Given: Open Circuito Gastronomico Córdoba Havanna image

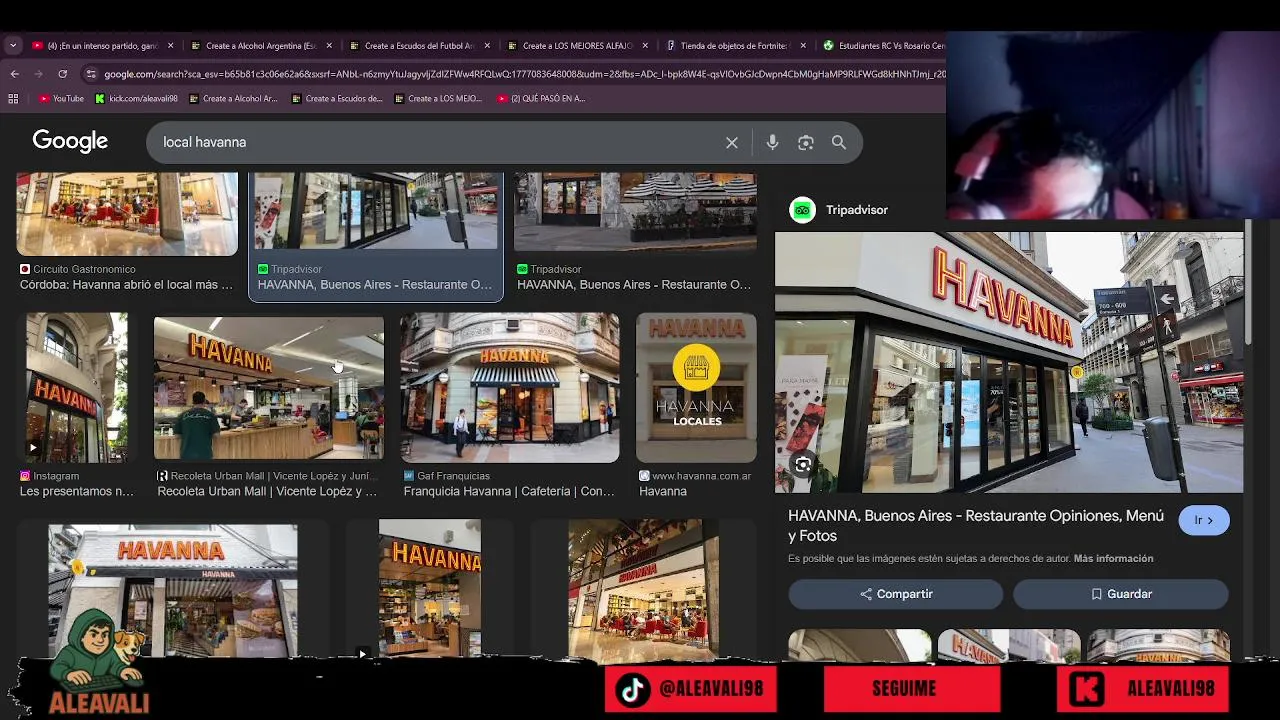Looking at the screenshot, I should [x=127, y=213].
